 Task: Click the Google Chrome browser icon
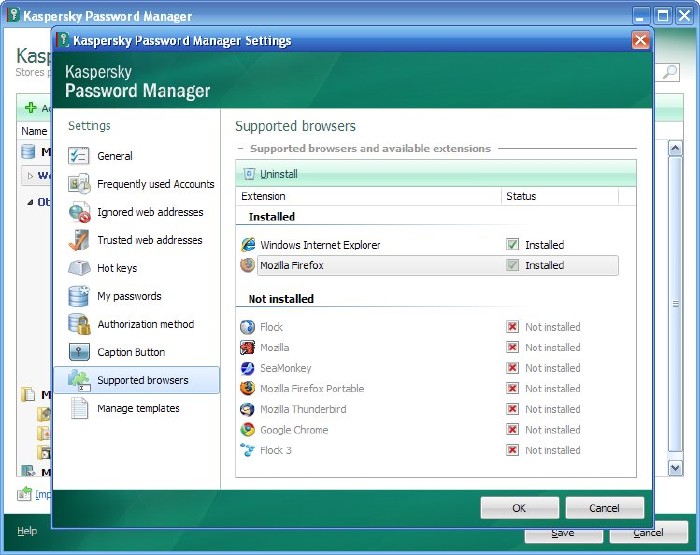tap(248, 430)
